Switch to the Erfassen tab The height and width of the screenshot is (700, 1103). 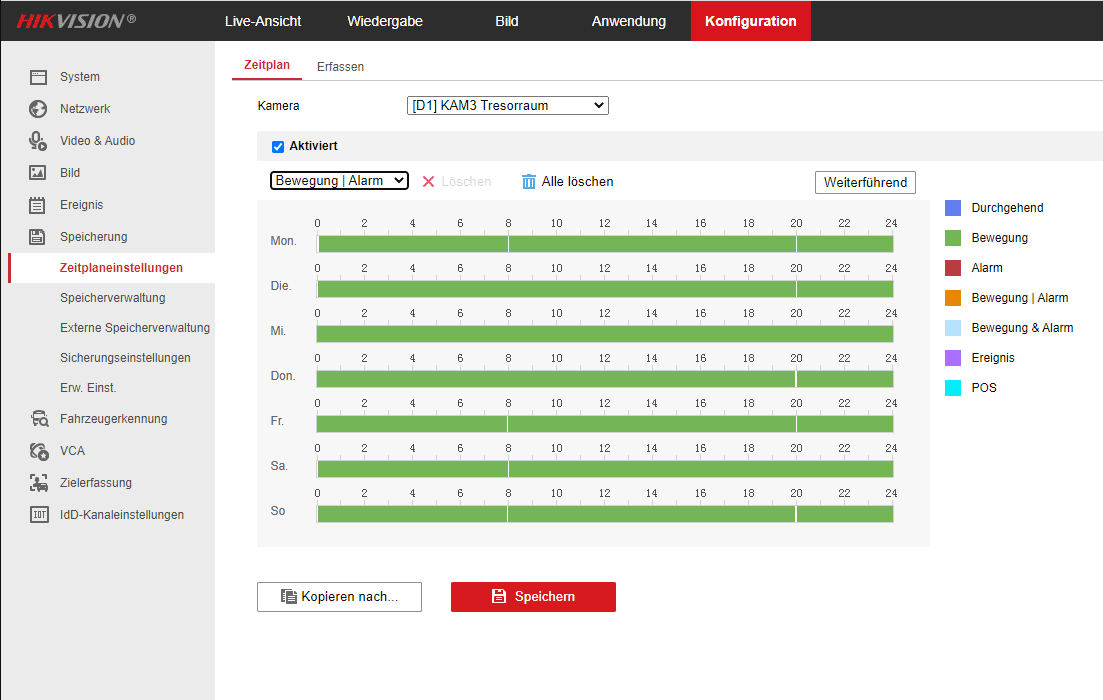coord(340,67)
